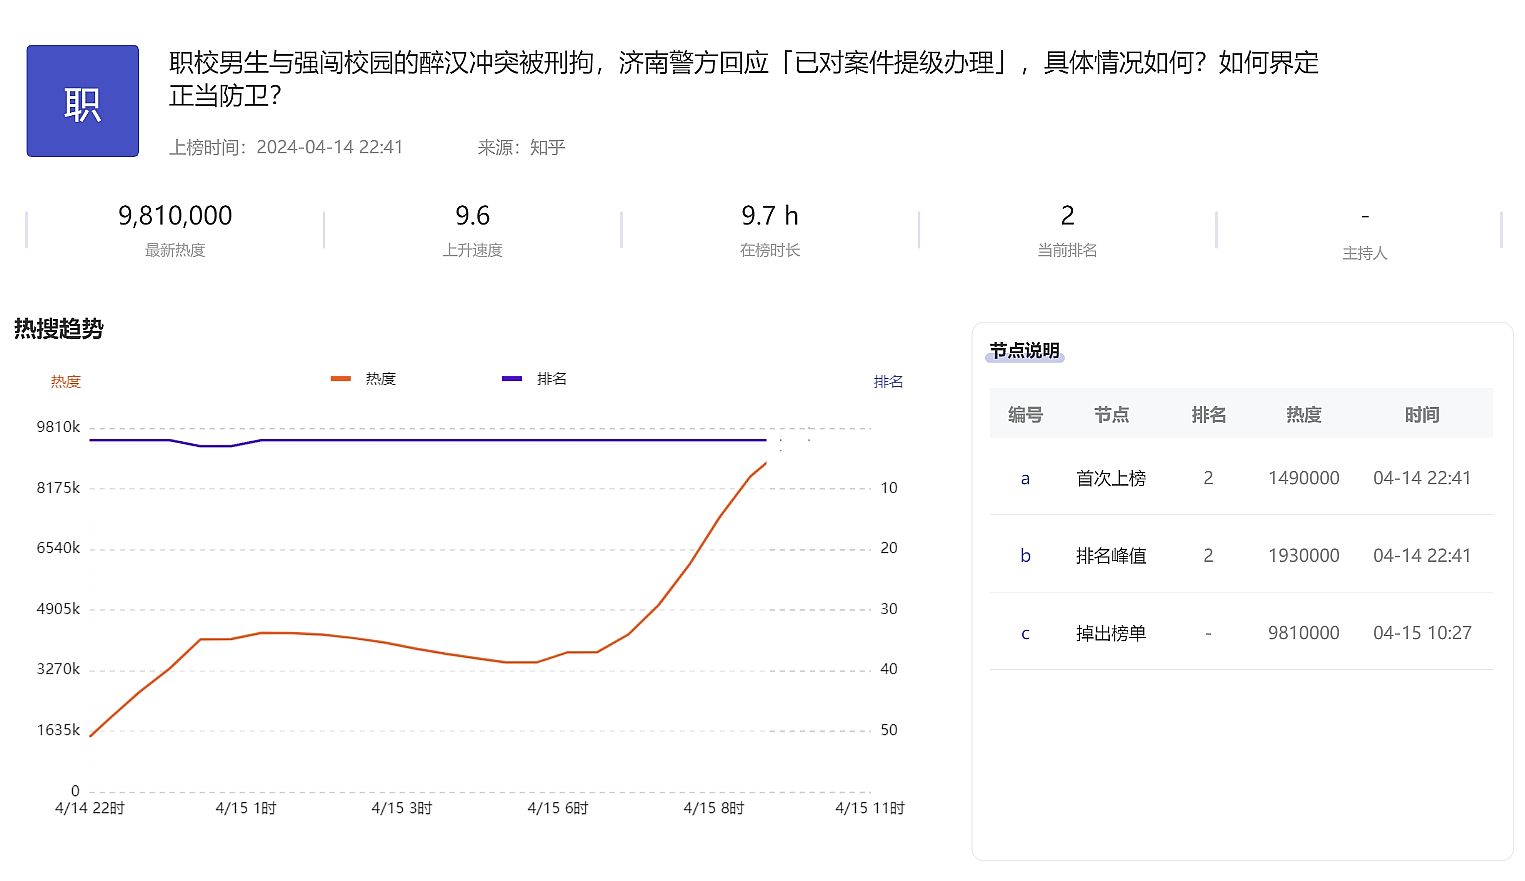Click the 时间 column header
The width and height of the screenshot is (1525, 881).
pyautogui.click(x=1422, y=414)
